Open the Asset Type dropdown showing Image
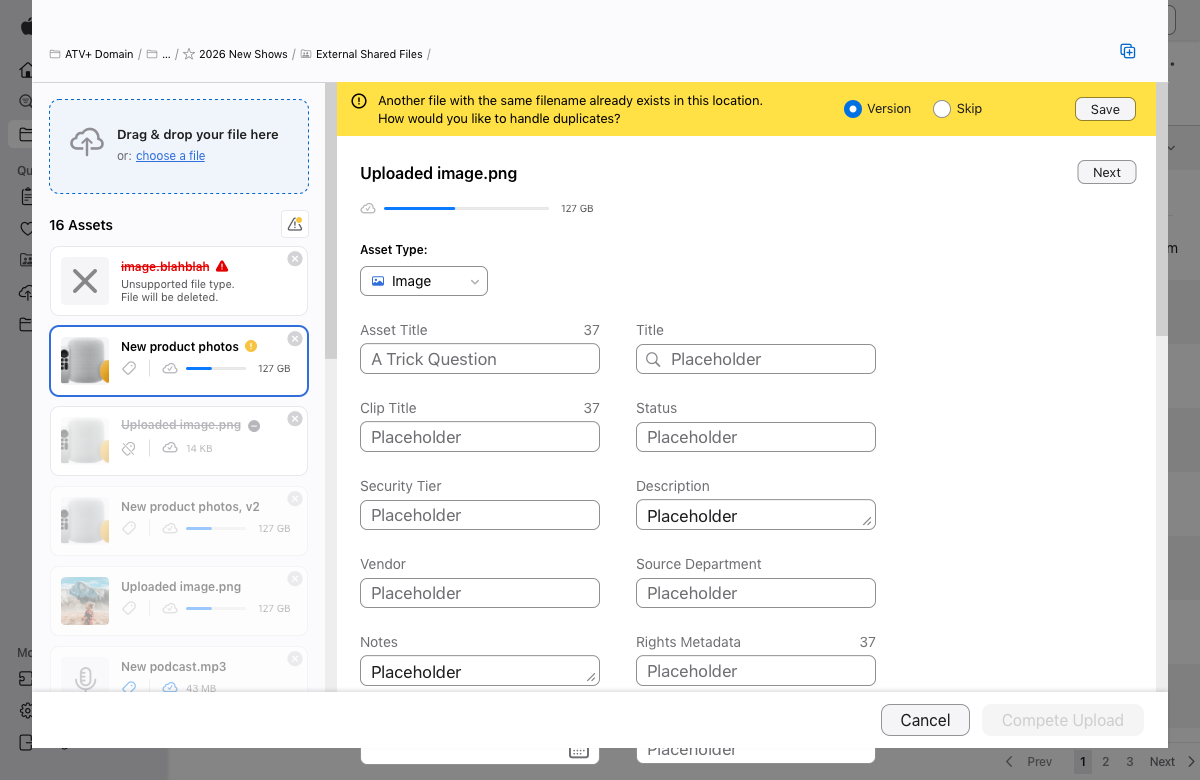This screenshot has height=780, width=1200. tap(423, 281)
